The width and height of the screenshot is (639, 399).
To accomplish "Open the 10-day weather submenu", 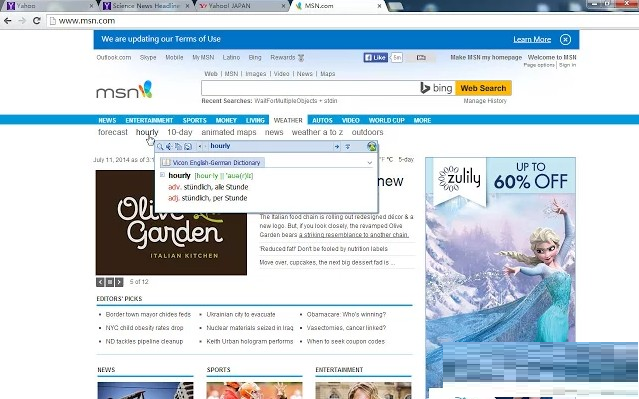I will click(x=179, y=132).
